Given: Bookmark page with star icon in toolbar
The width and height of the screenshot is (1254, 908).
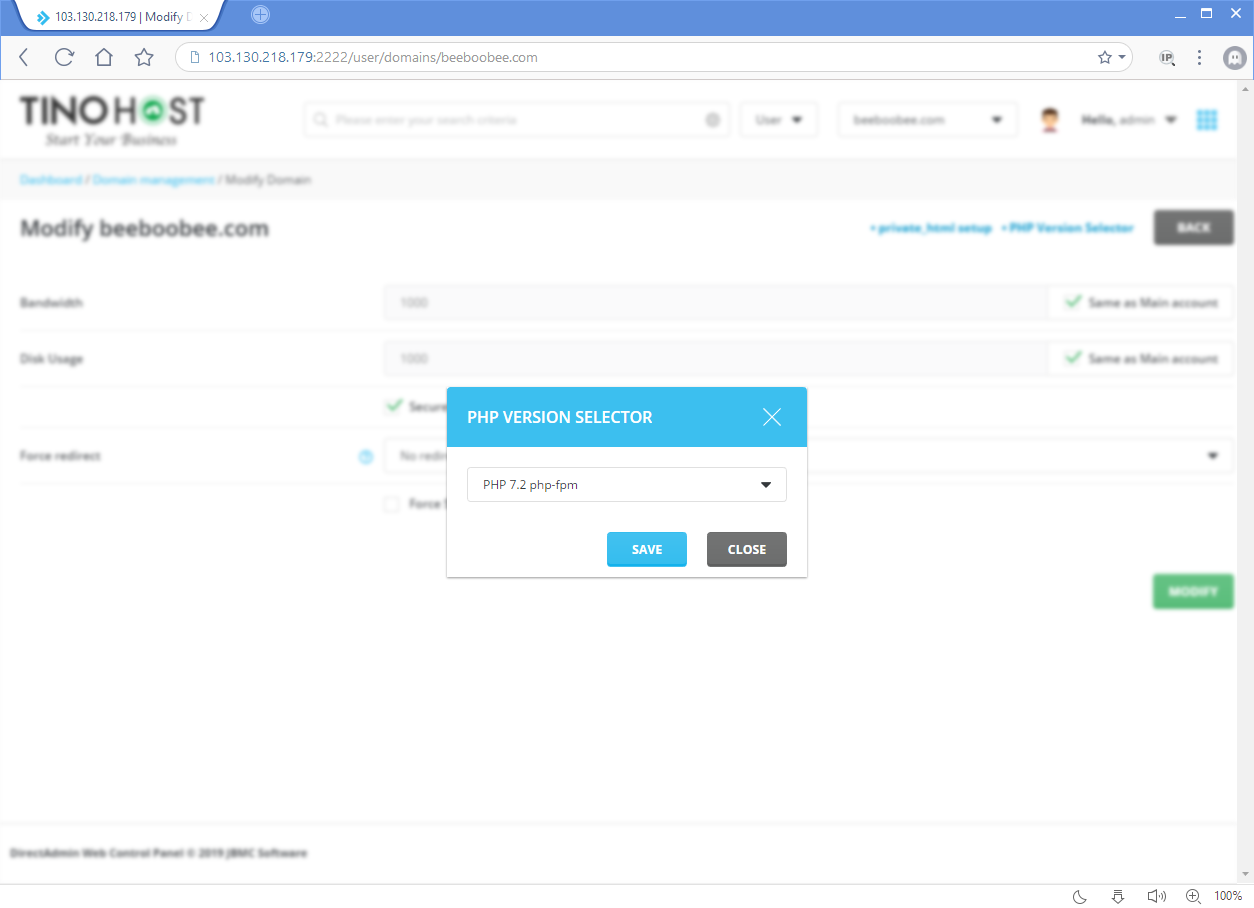Looking at the screenshot, I should [144, 58].
